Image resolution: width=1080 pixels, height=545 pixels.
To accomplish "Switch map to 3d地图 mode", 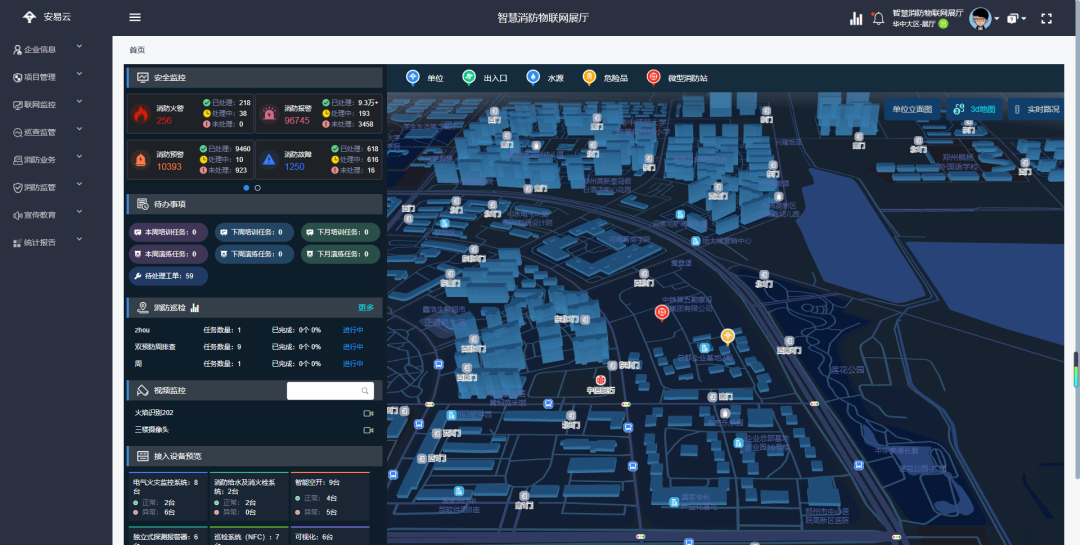I will tap(974, 109).
